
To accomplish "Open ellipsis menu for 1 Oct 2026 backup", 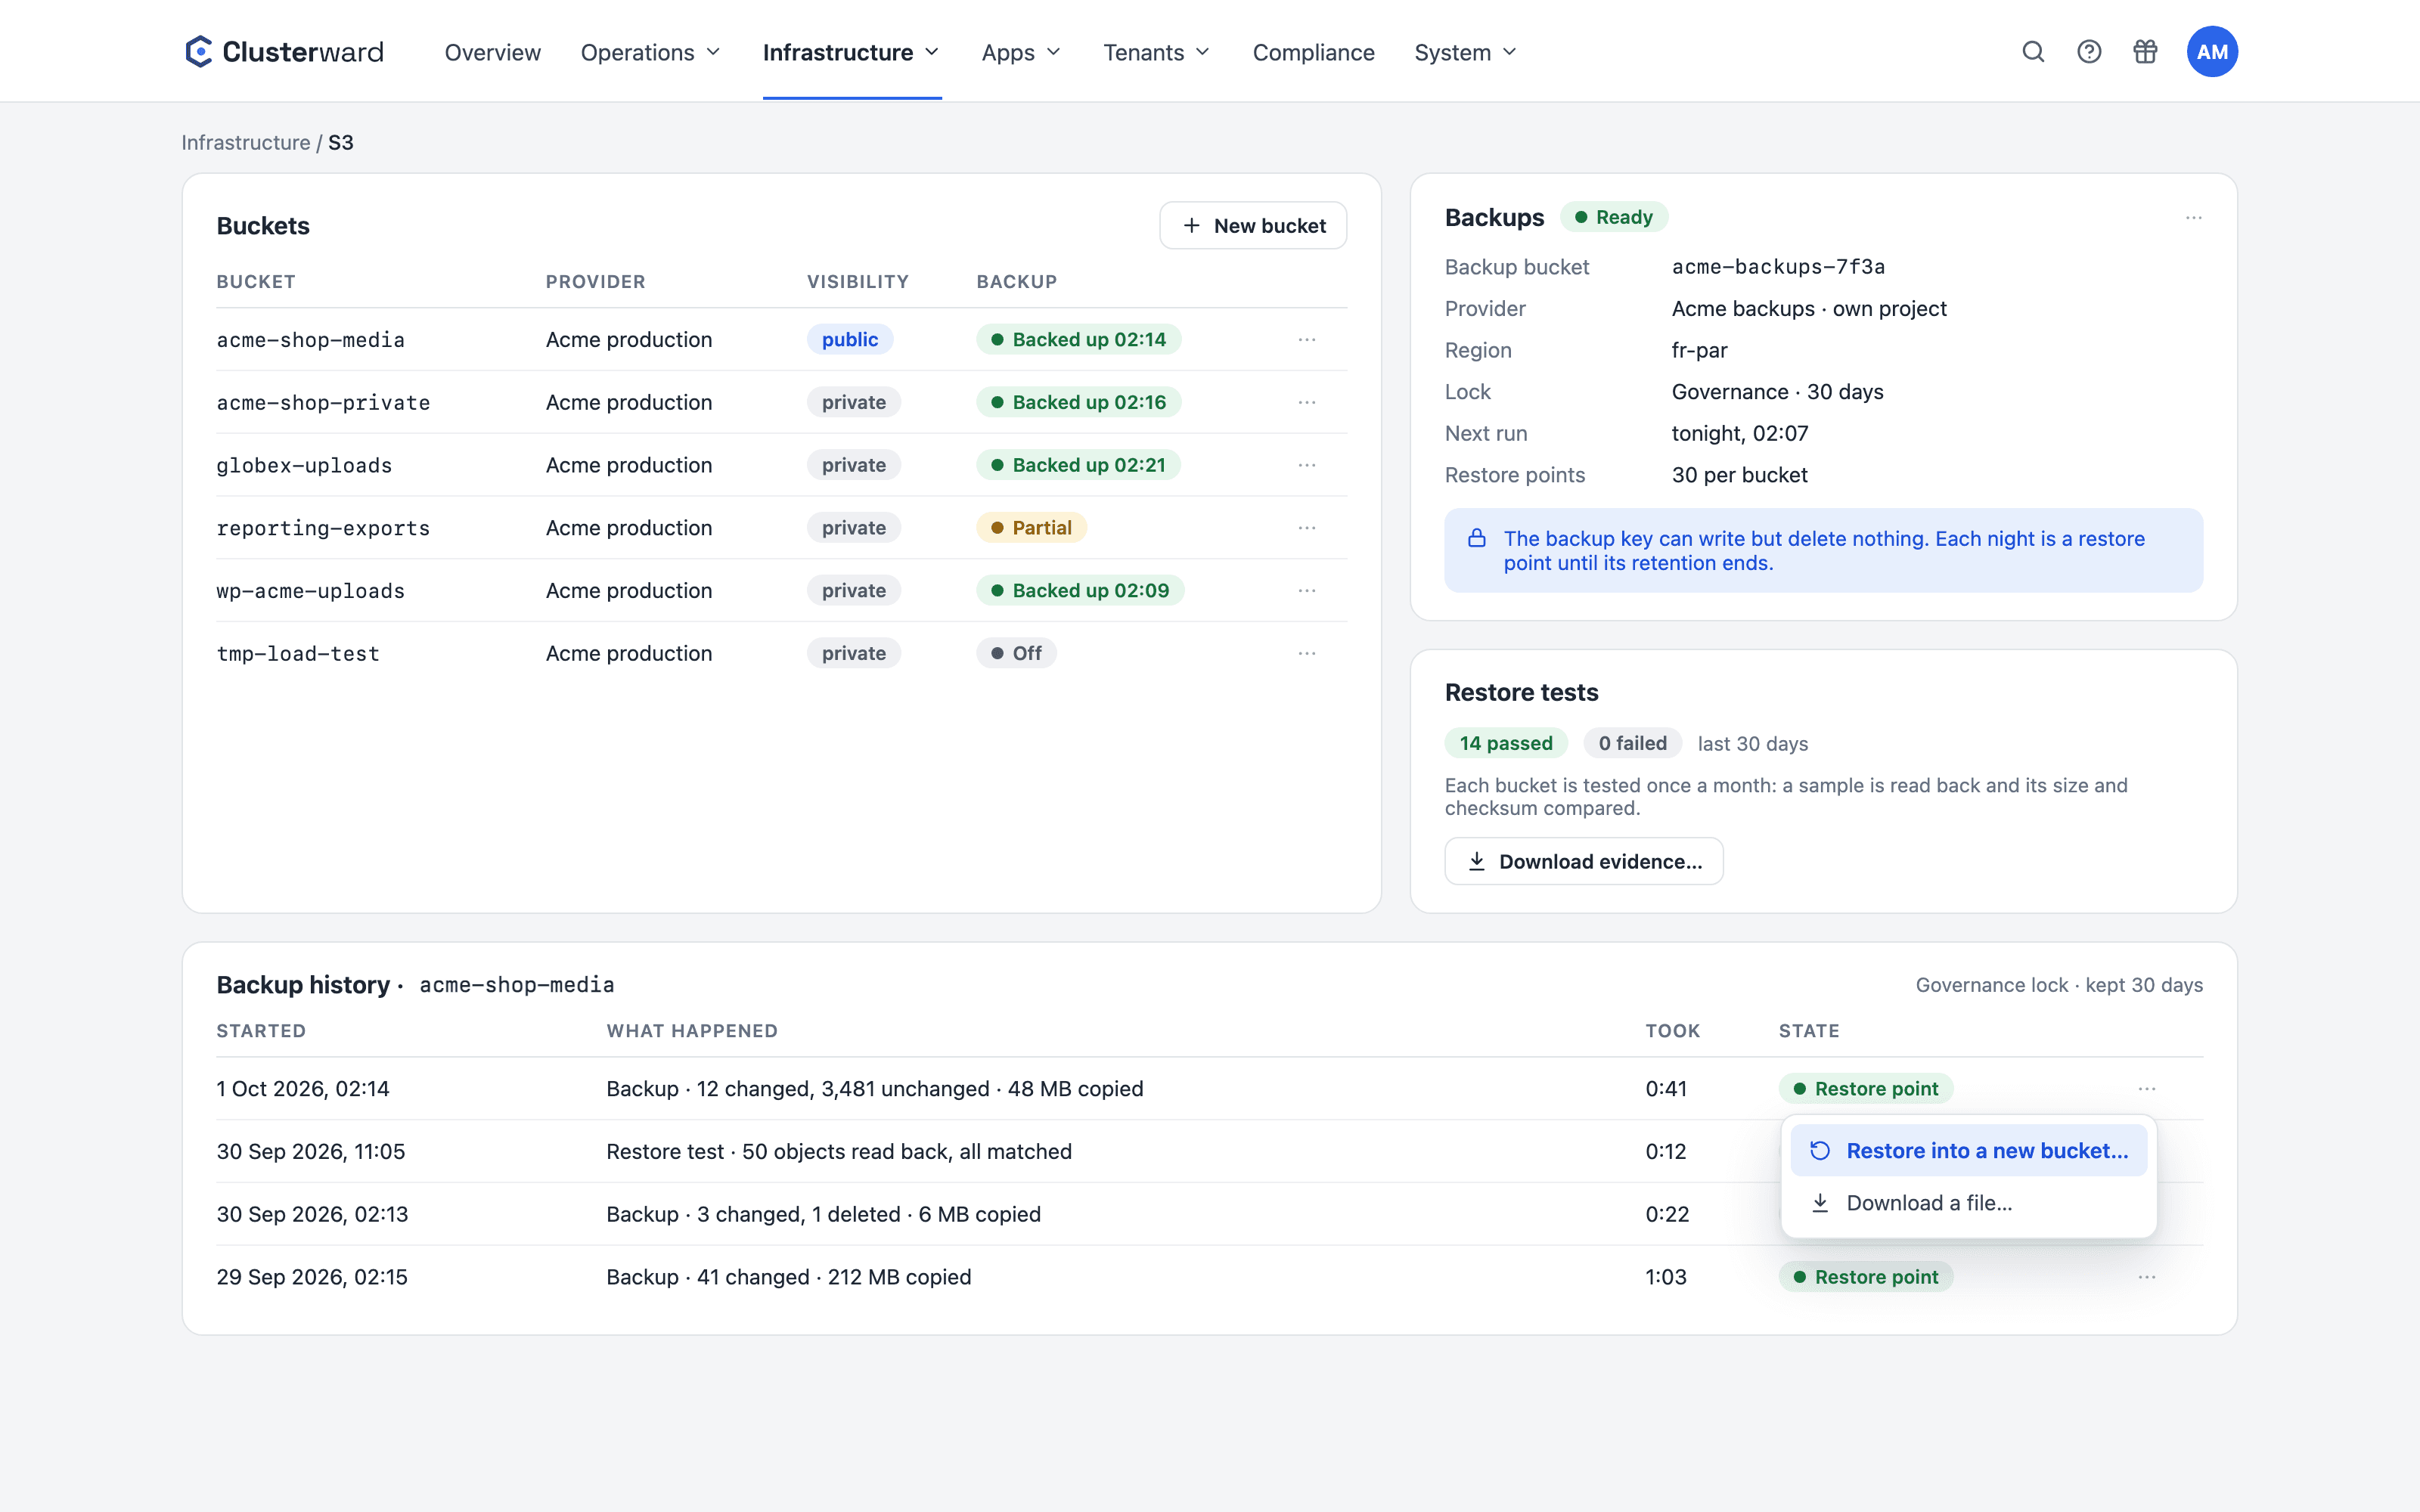I will [2147, 1089].
